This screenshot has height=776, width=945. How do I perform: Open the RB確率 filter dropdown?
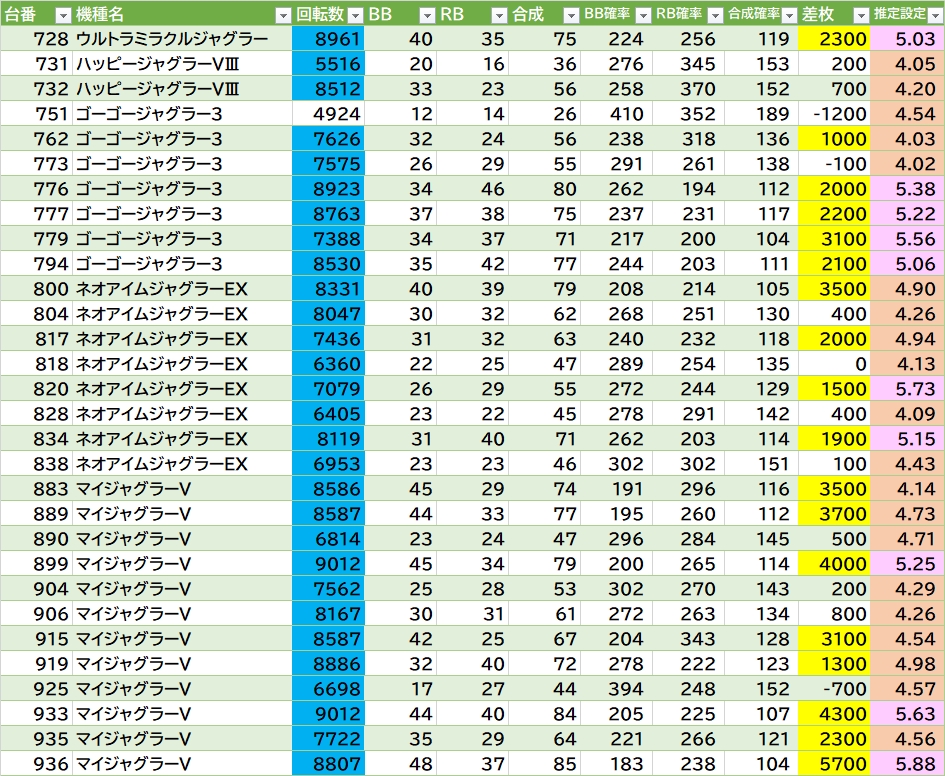pyautogui.click(x=714, y=15)
